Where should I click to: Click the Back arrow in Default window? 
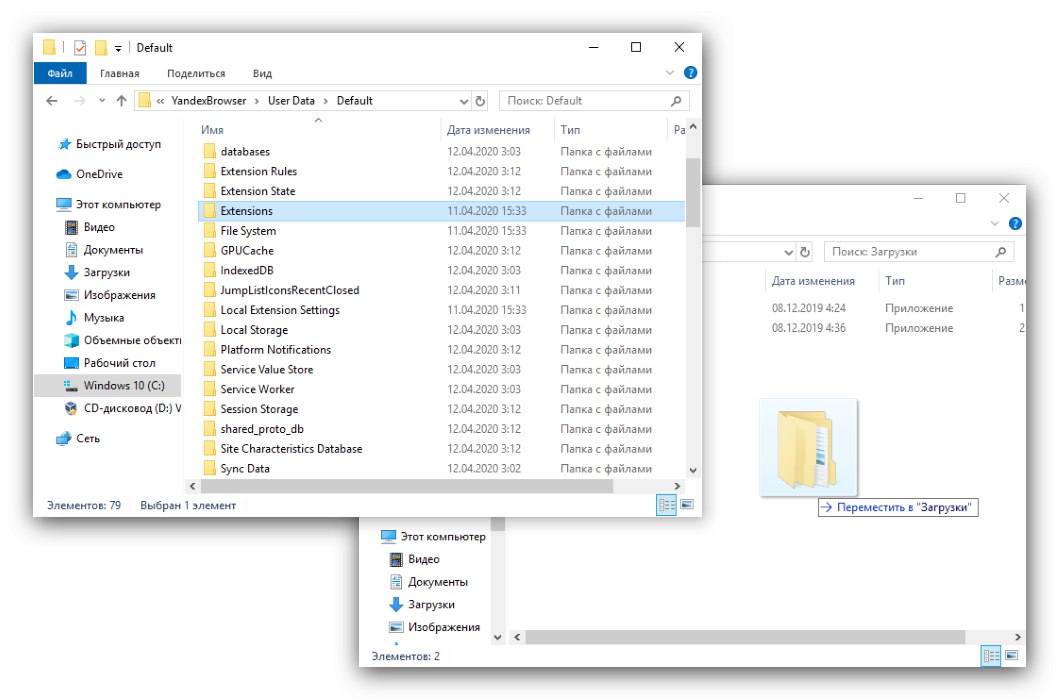[52, 101]
